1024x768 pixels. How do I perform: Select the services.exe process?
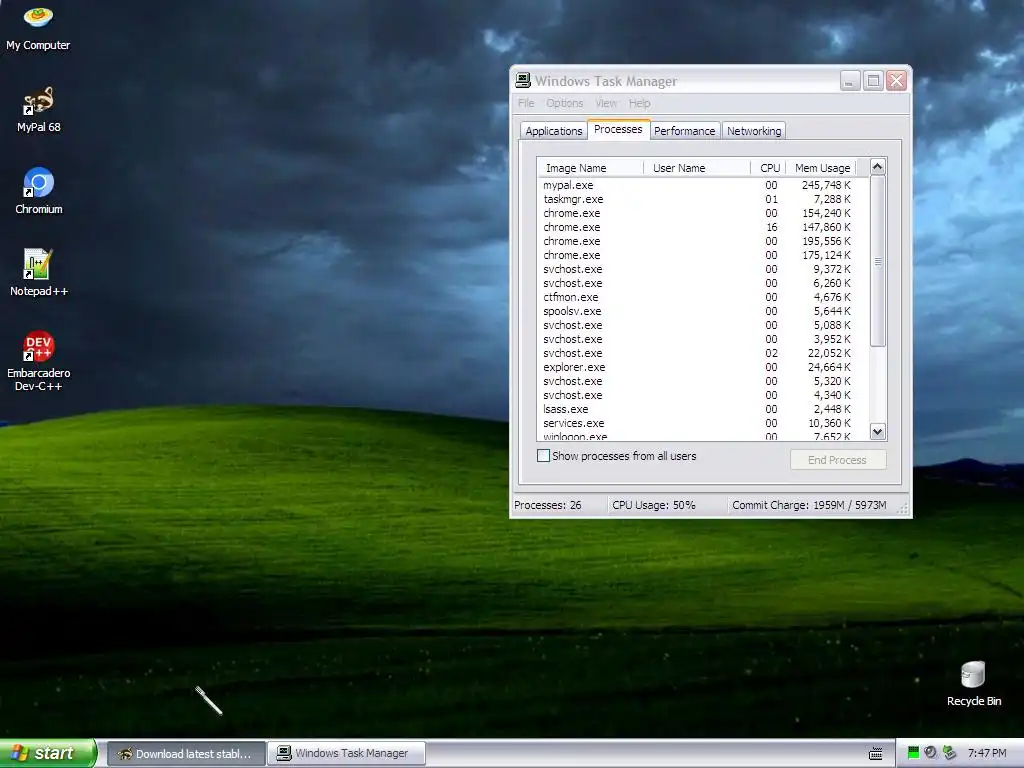click(x=703, y=424)
